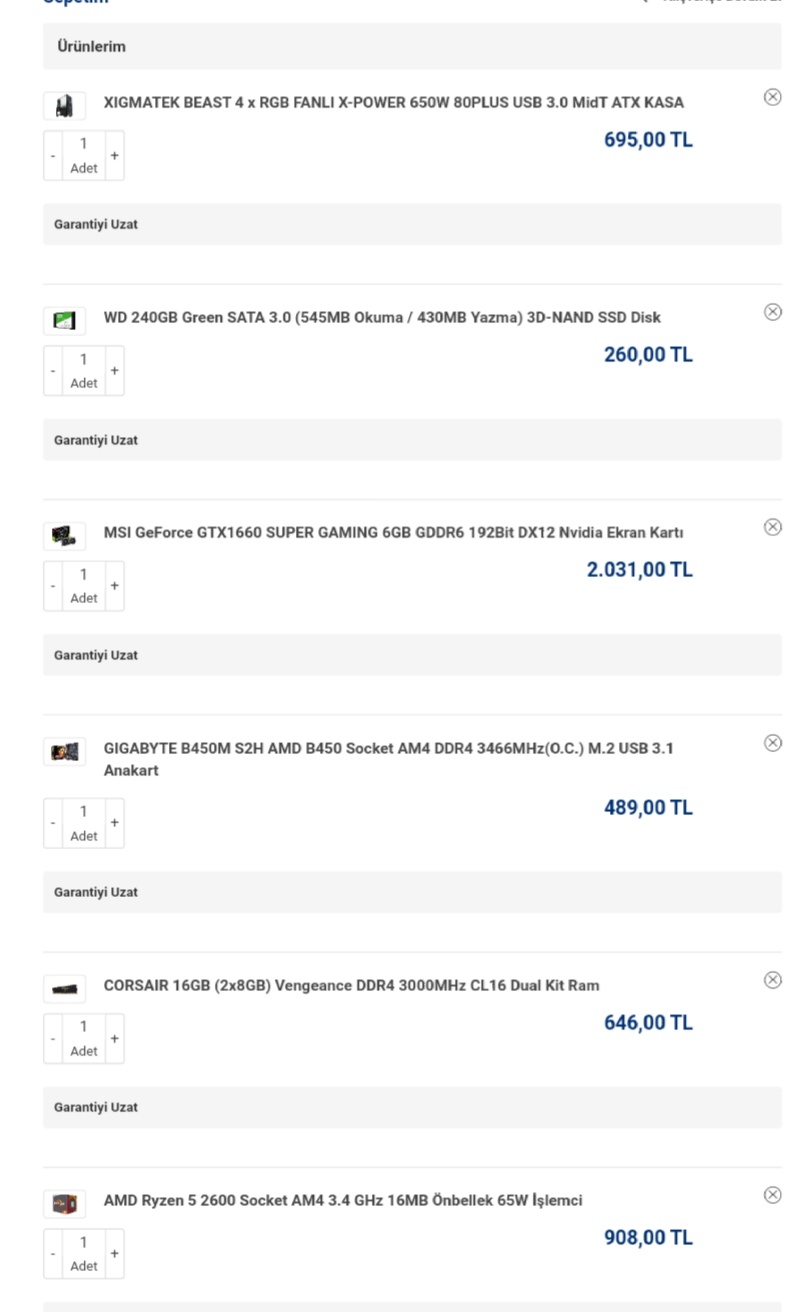Delete the MSI GTX1660 SUPER graphics card
Image resolution: width=807 pixels, height=1312 pixels.
[x=772, y=527]
